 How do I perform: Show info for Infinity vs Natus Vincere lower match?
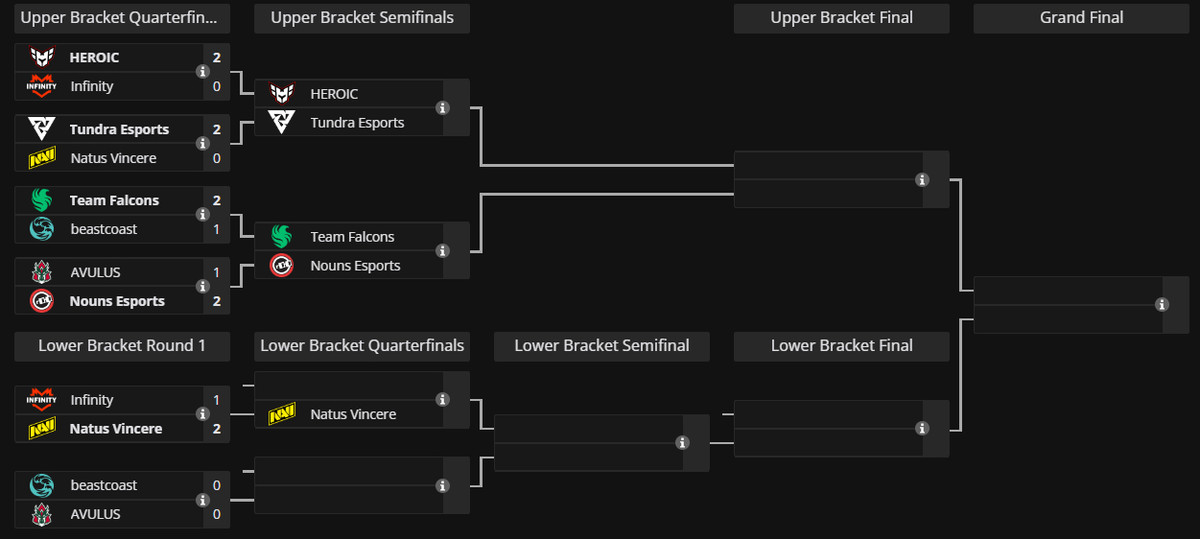(203, 414)
